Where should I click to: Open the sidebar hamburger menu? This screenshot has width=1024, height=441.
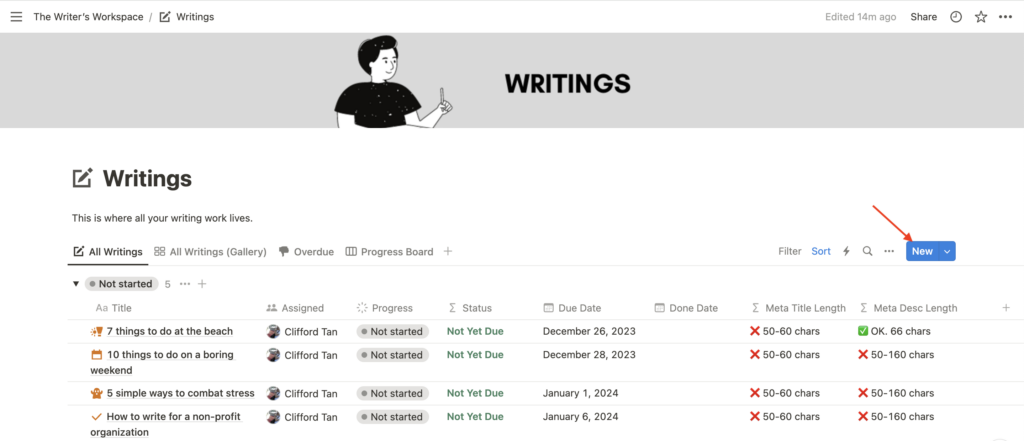[x=16, y=17]
